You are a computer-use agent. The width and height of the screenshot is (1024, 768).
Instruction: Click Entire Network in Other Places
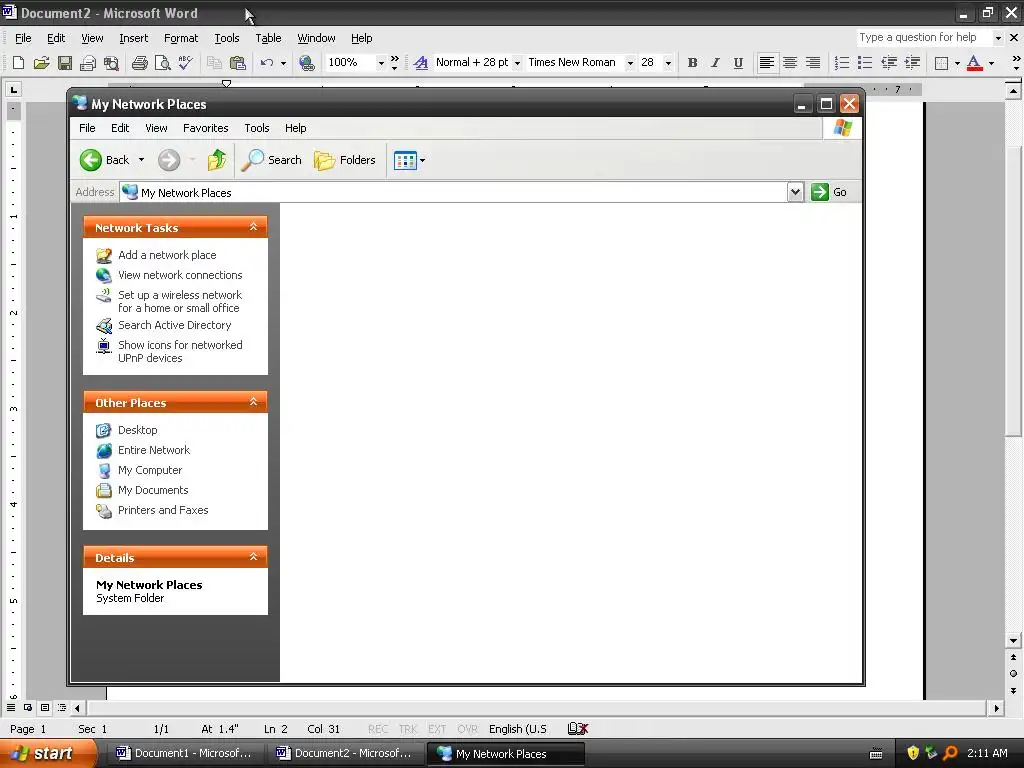coord(153,450)
